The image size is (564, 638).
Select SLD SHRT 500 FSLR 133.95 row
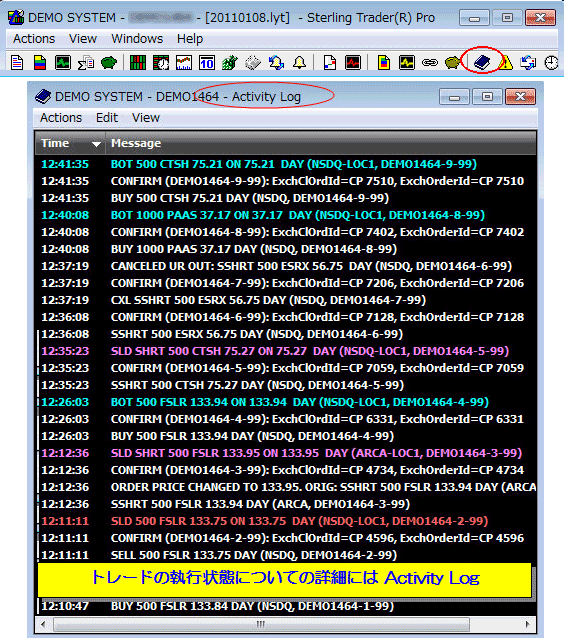point(286,453)
